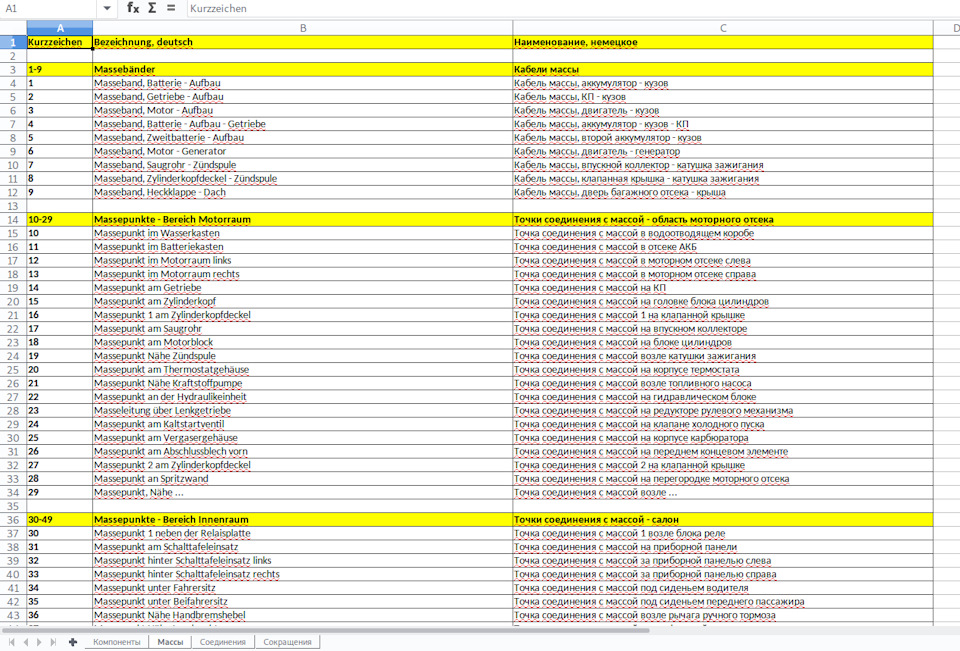This screenshot has height=651, width=960.
Task: Select cell 'Bezeichnung, deutsch'
Action: point(303,42)
